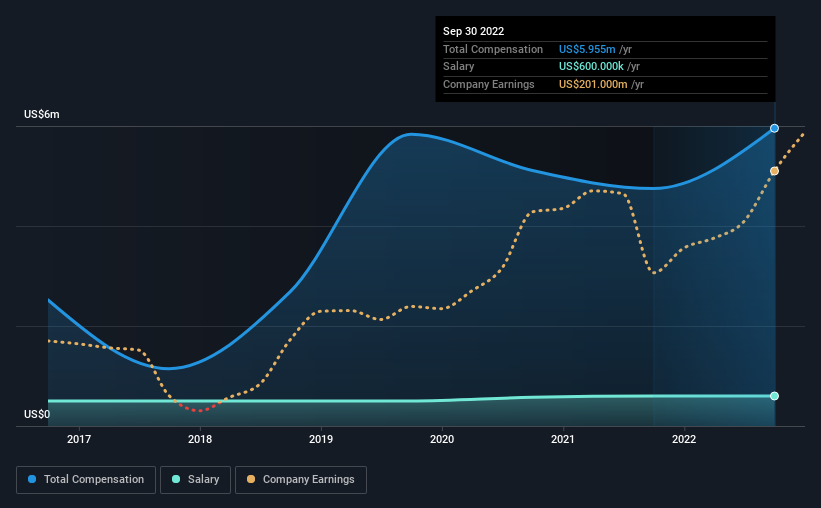The image size is (821, 508).
Task: Select the 2020 axis label
Action: [442, 439]
